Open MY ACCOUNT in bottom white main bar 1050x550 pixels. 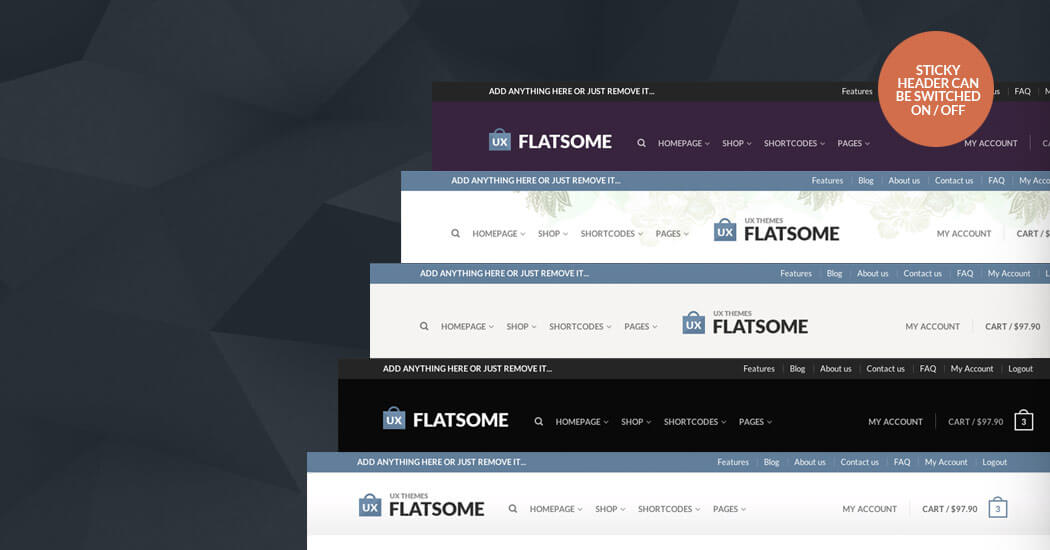(869, 509)
